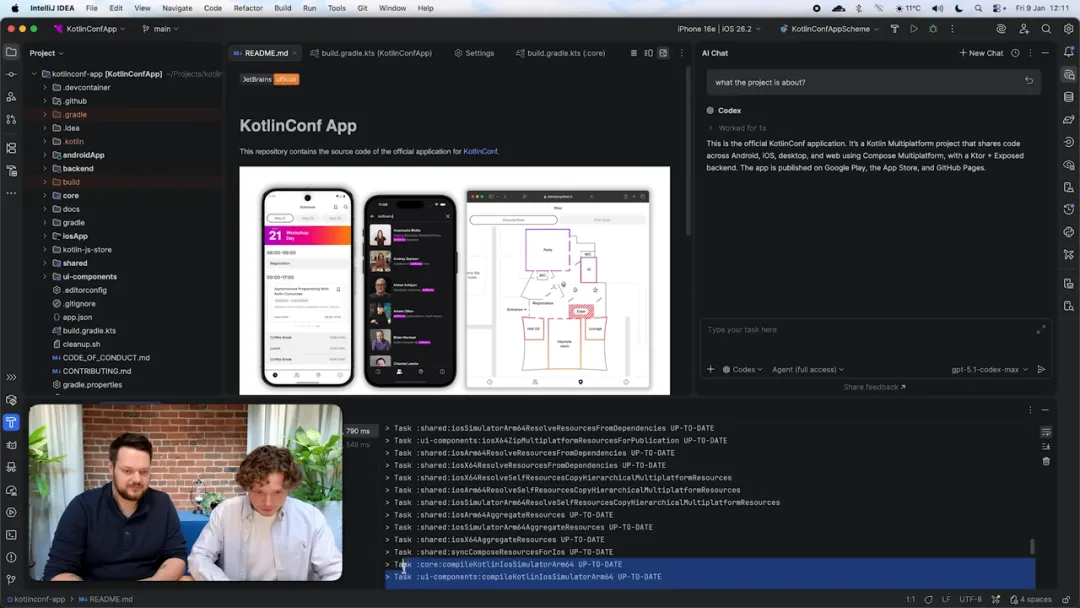This screenshot has width=1080, height=608.
Task: Expand the androidApp folder
Action: pos(45,155)
